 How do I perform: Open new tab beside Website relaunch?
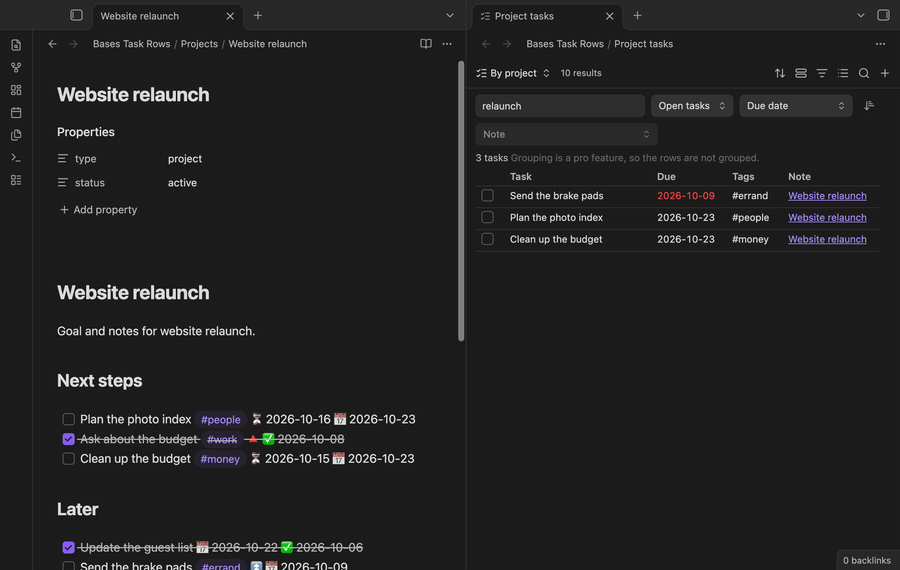pyautogui.click(x=258, y=15)
